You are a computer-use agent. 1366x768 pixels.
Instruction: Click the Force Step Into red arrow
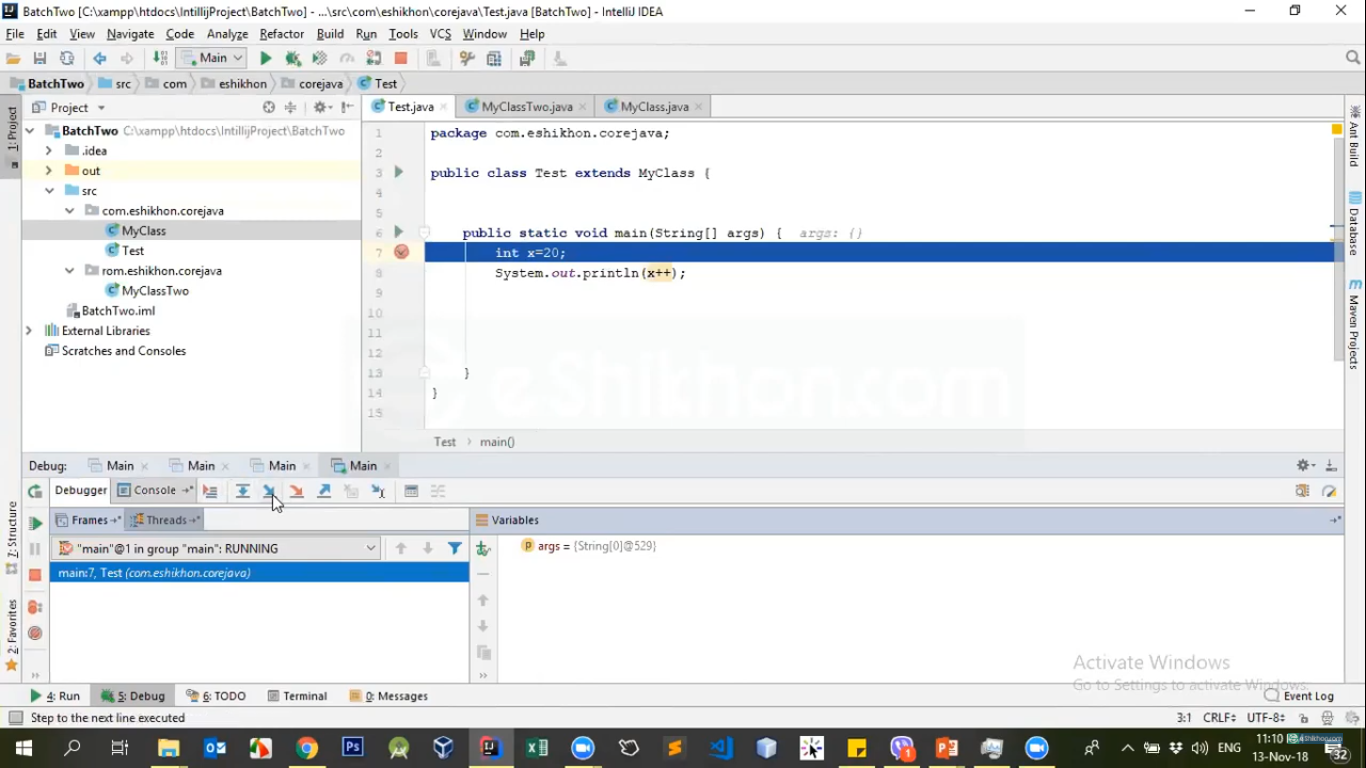coord(297,491)
